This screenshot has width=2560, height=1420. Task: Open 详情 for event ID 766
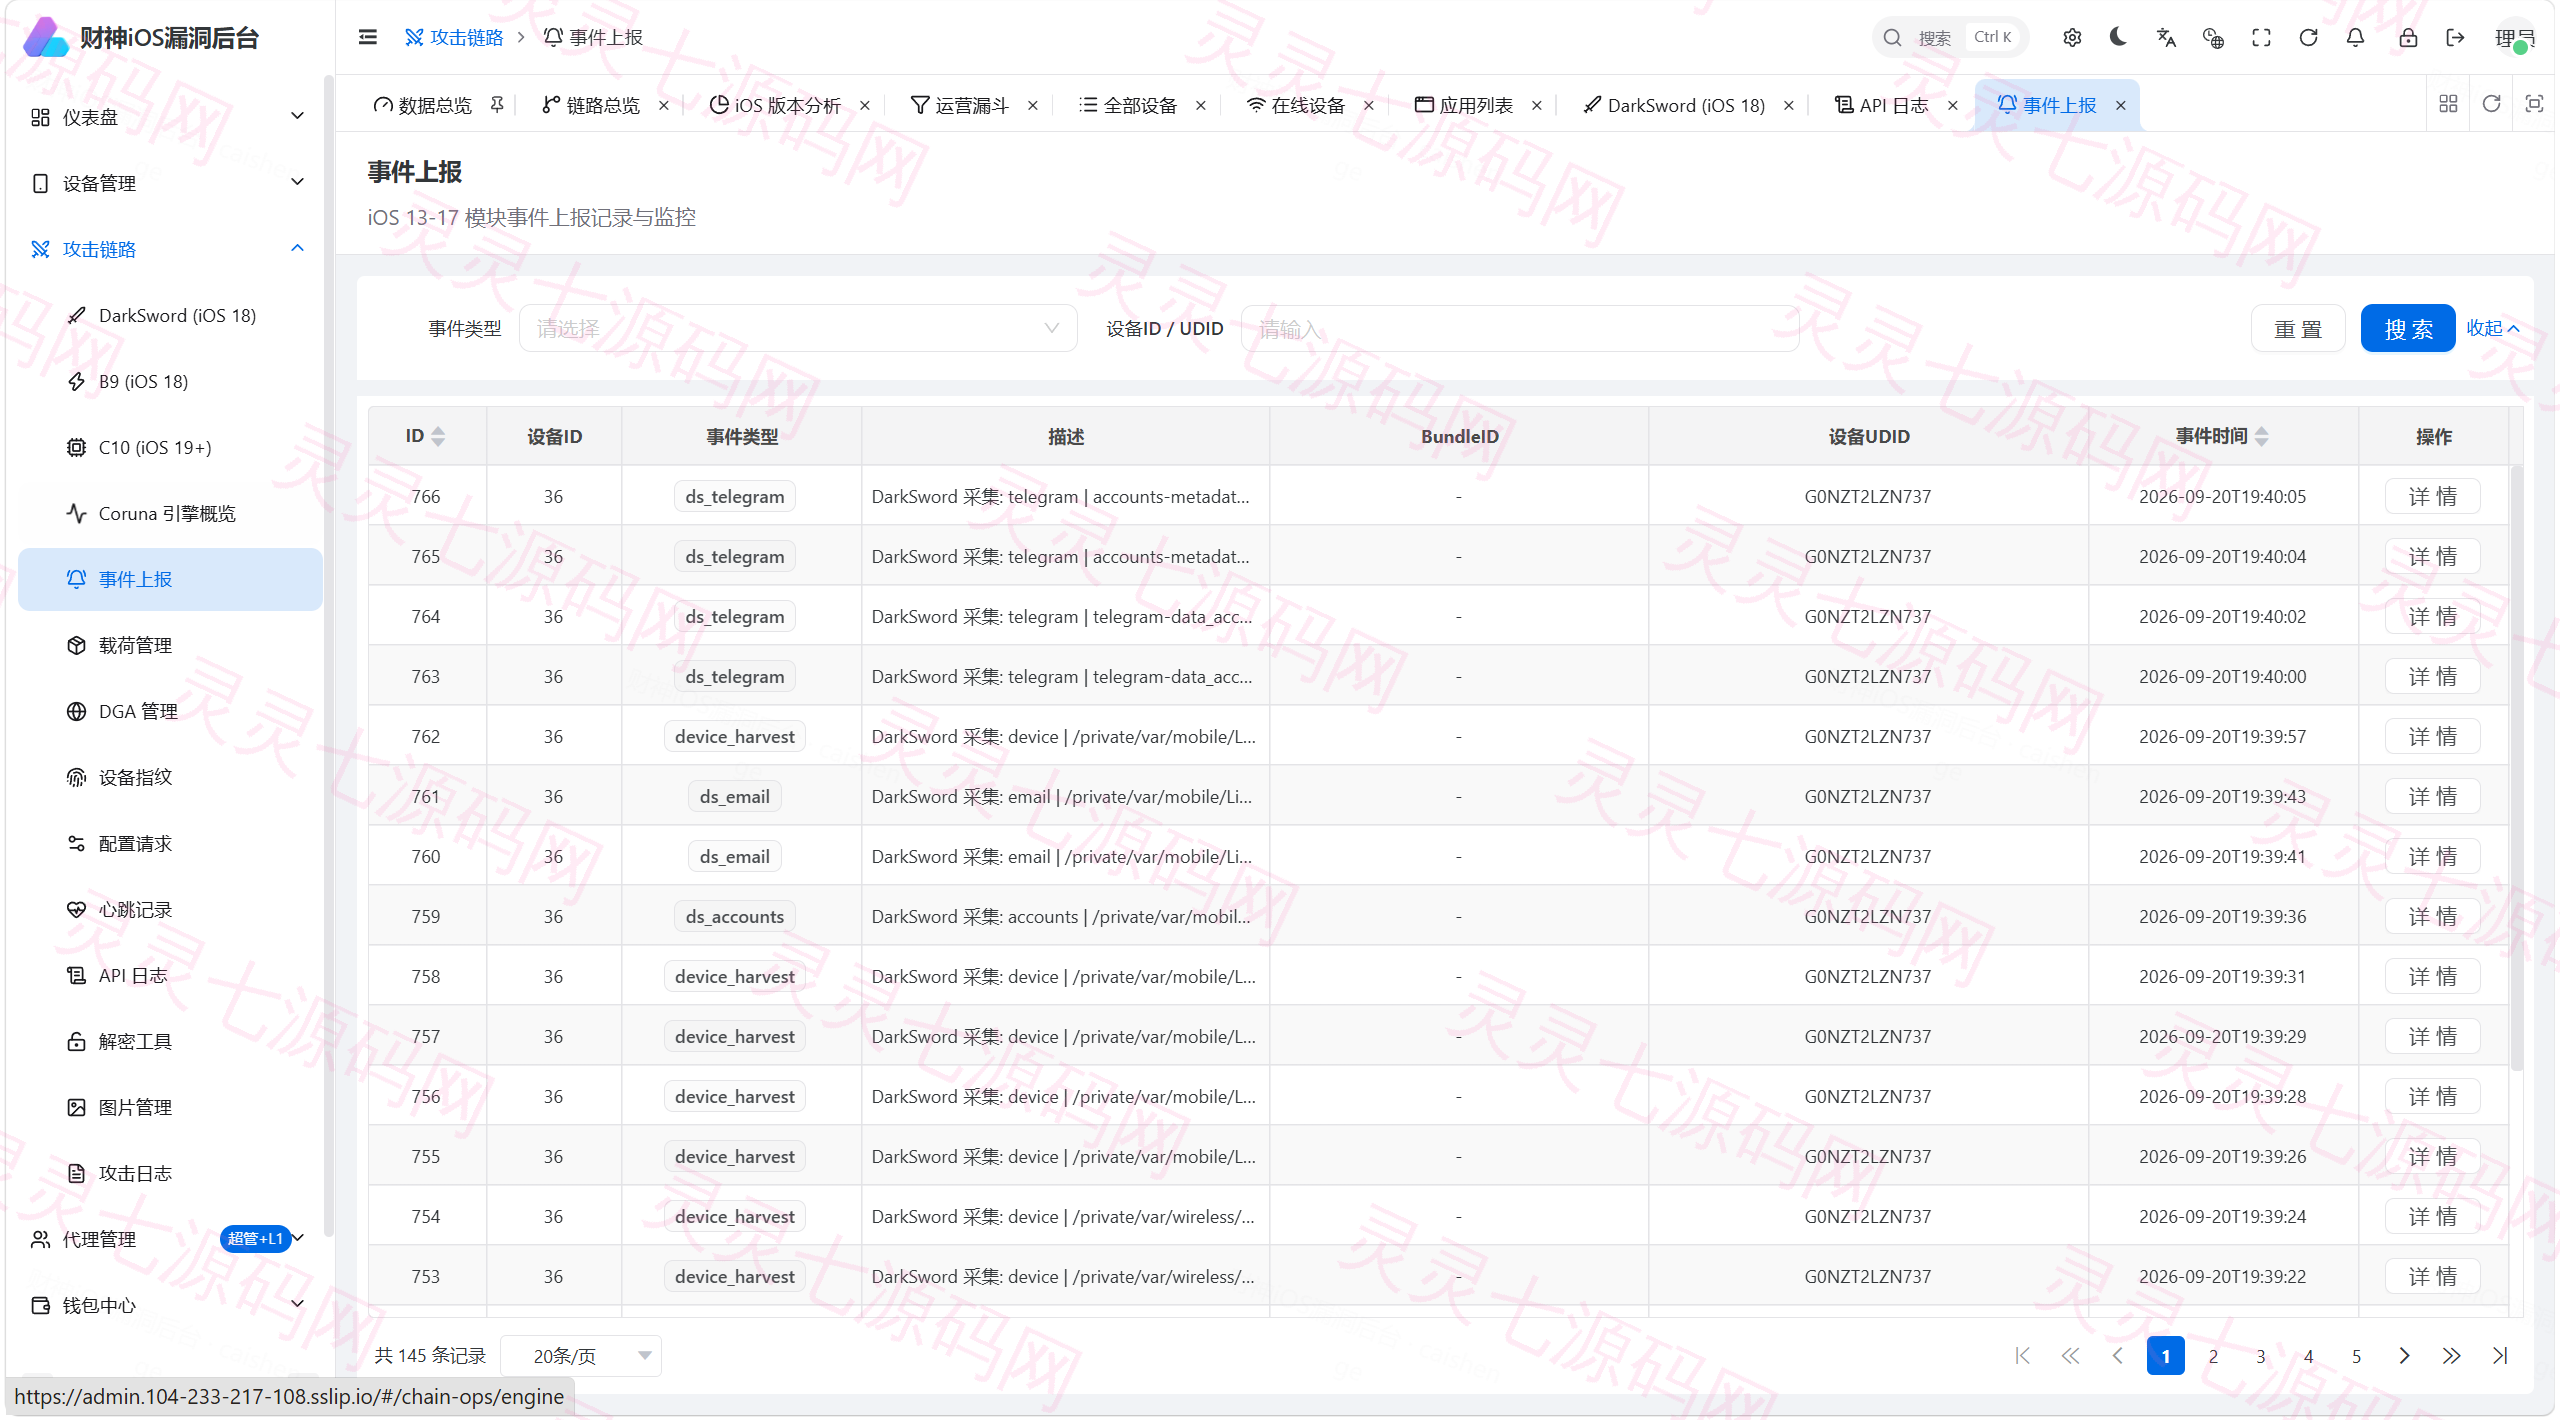click(2432, 497)
